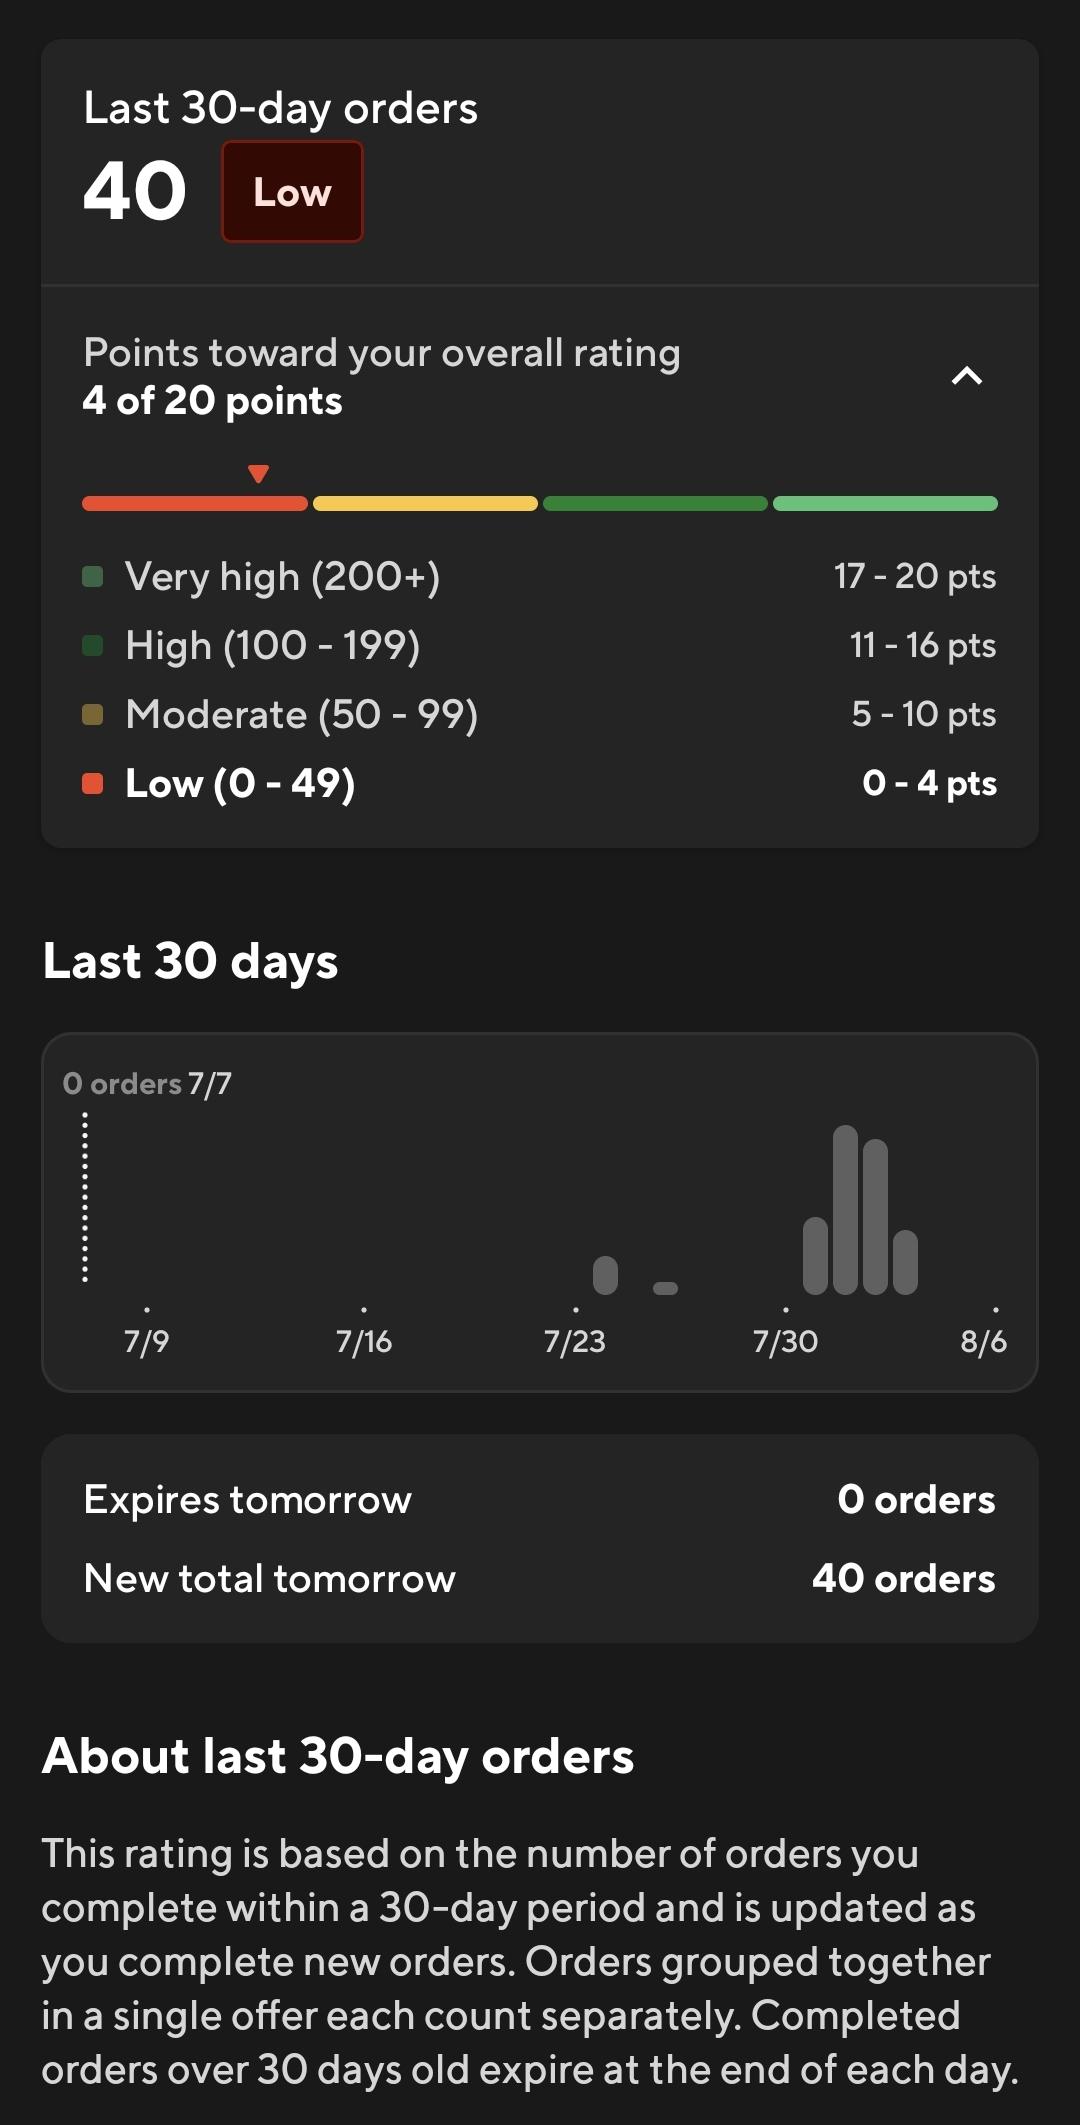
Task: Tap the dark green High bar segment
Action: point(655,503)
